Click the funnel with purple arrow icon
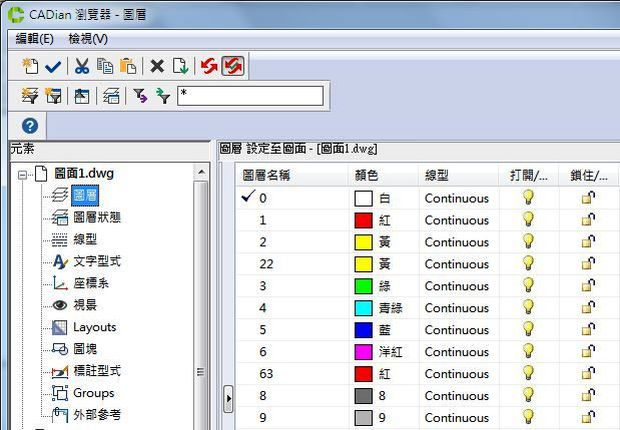This screenshot has height=430, width=620. [140, 96]
